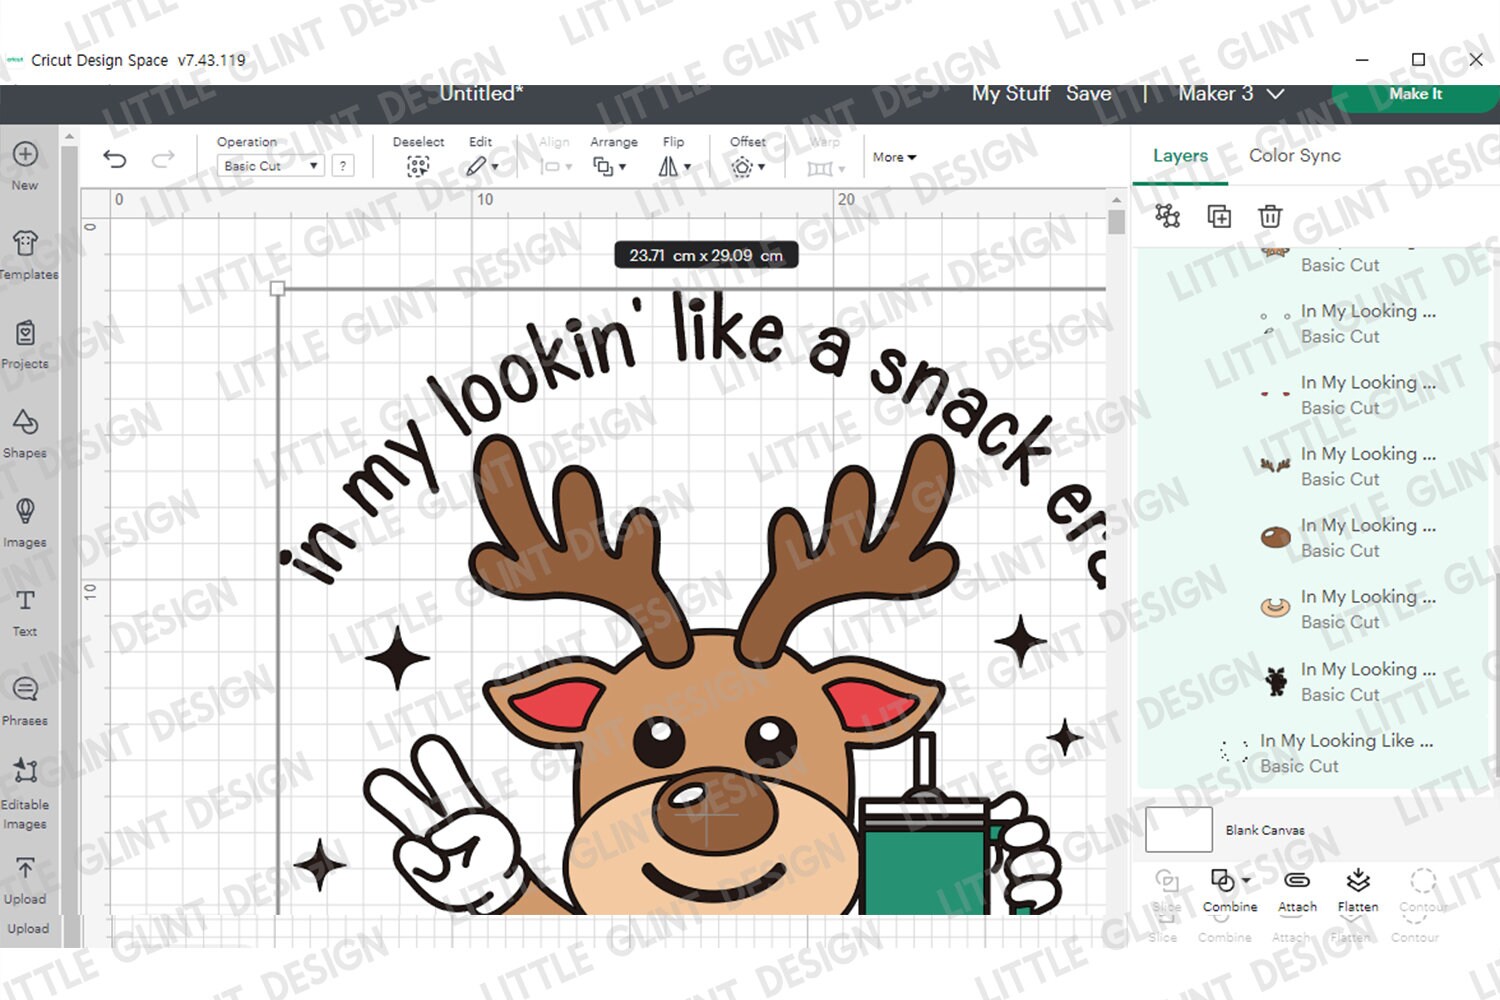The height and width of the screenshot is (1000, 1500).
Task: Save the project
Action: coord(1088,93)
